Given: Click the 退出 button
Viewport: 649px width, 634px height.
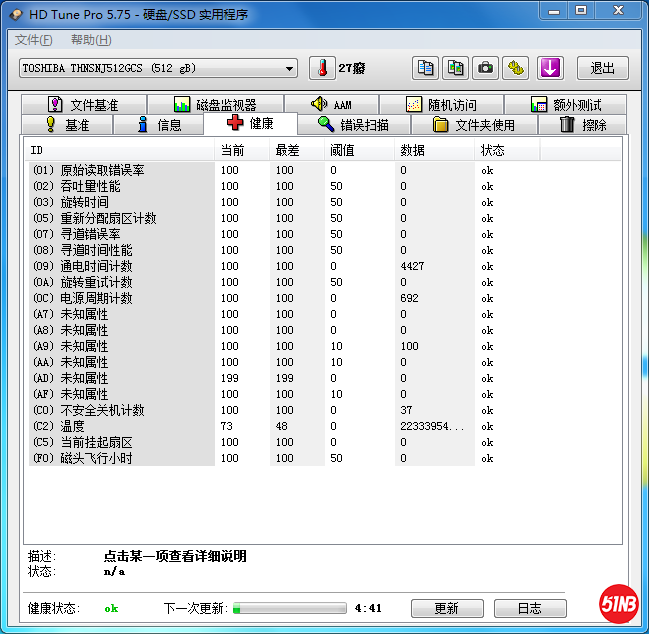Looking at the screenshot, I should click(602, 68).
